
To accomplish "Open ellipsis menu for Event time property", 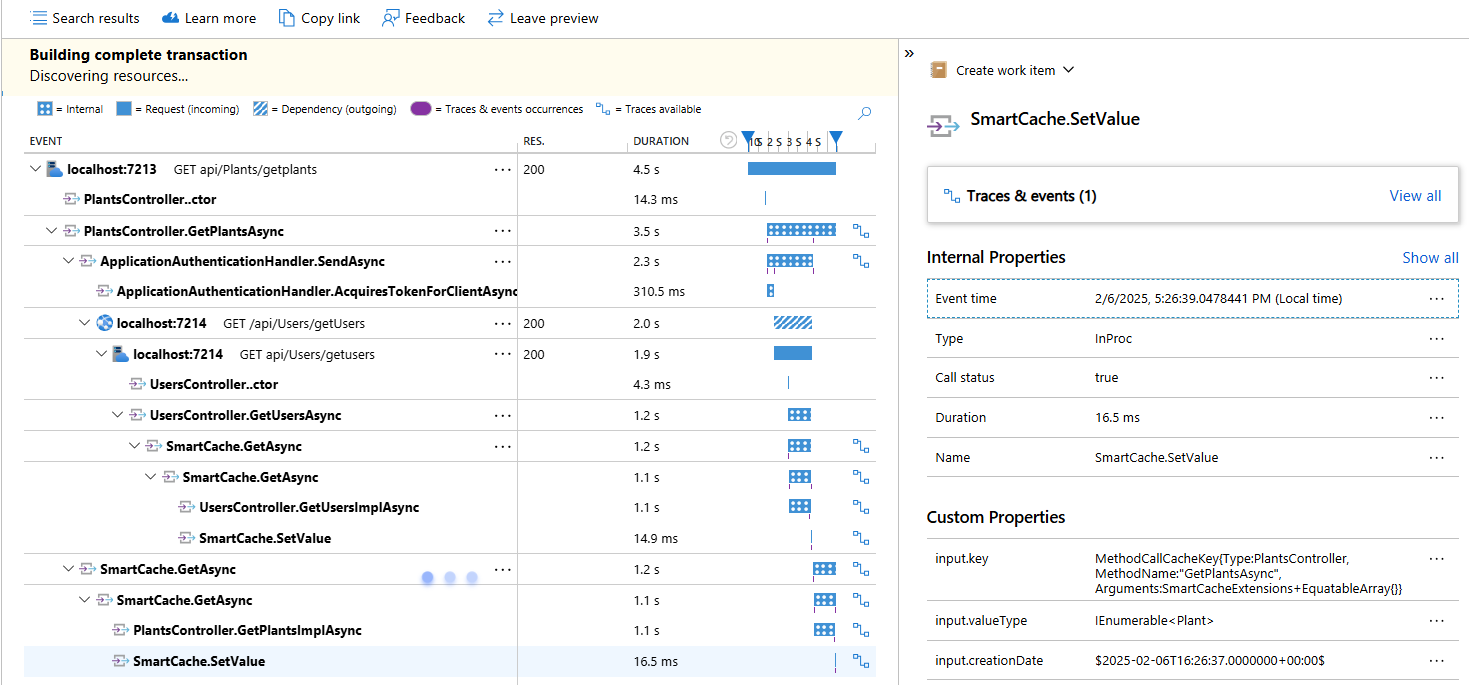I will (1436, 298).
